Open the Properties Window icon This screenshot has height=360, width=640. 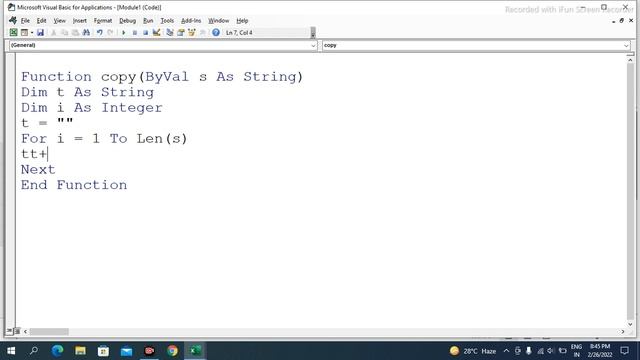click(181, 32)
